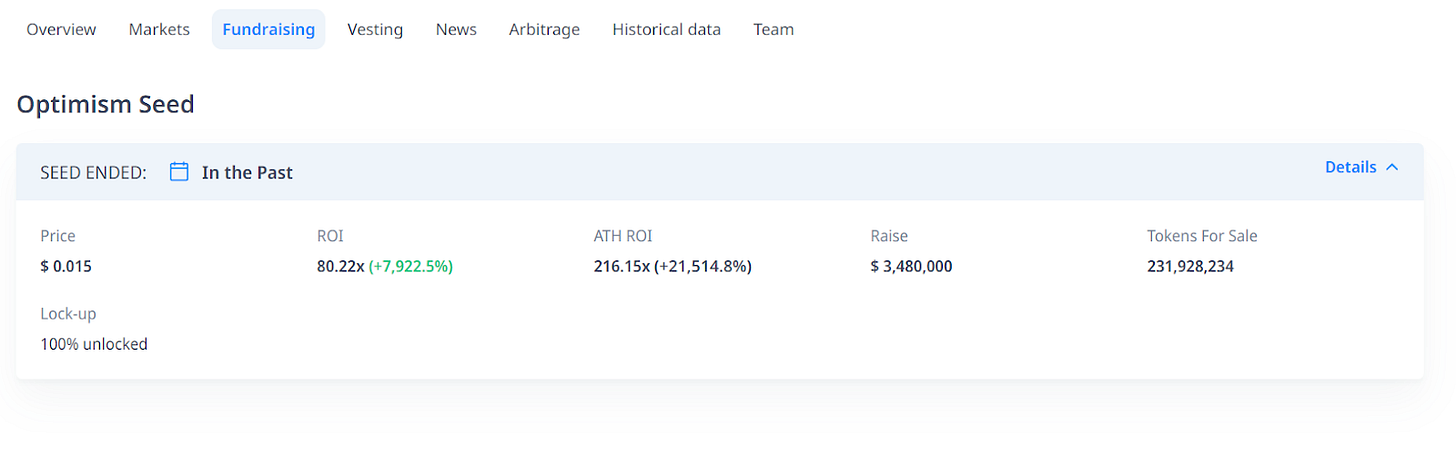This screenshot has height=449, width=1456.
Task: Go to the Vesting tab
Action: [x=375, y=29]
